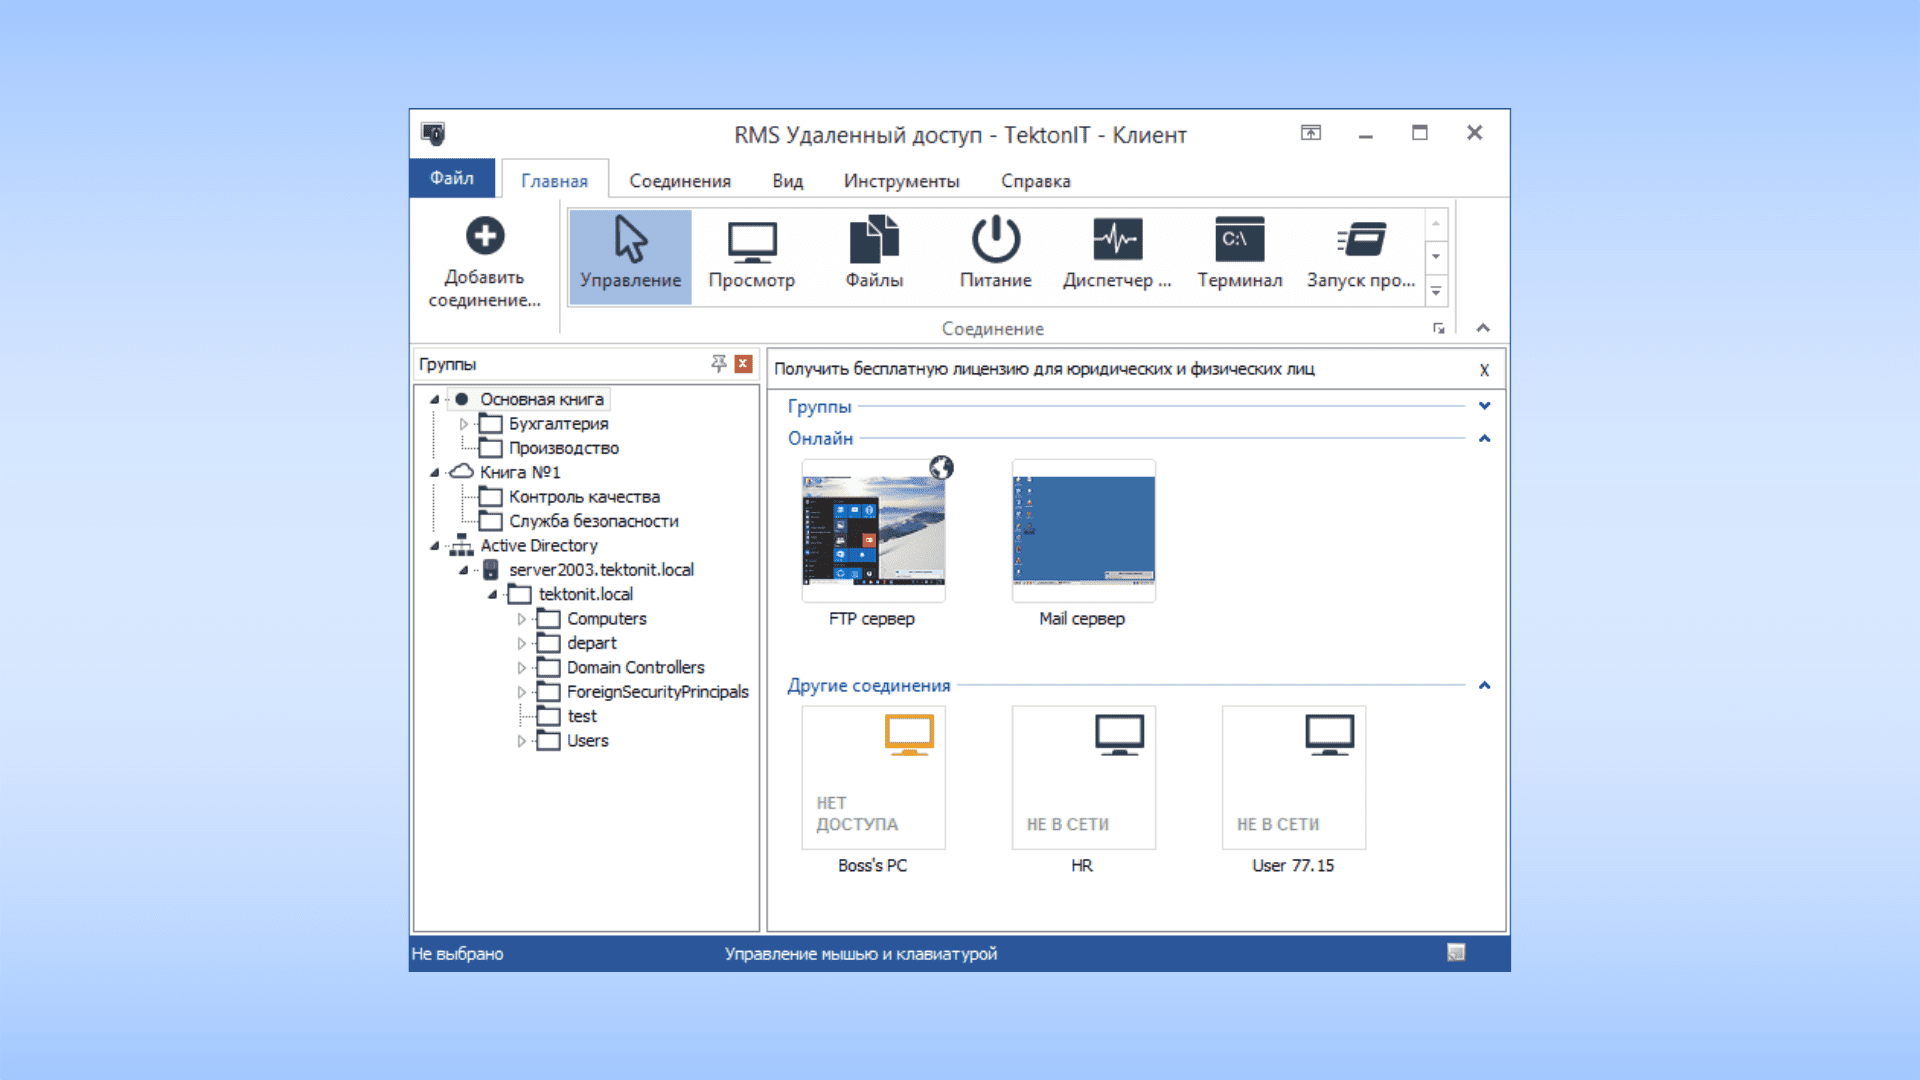Open the Соединения menu tab
This screenshot has height=1080, width=1920.
click(680, 181)
